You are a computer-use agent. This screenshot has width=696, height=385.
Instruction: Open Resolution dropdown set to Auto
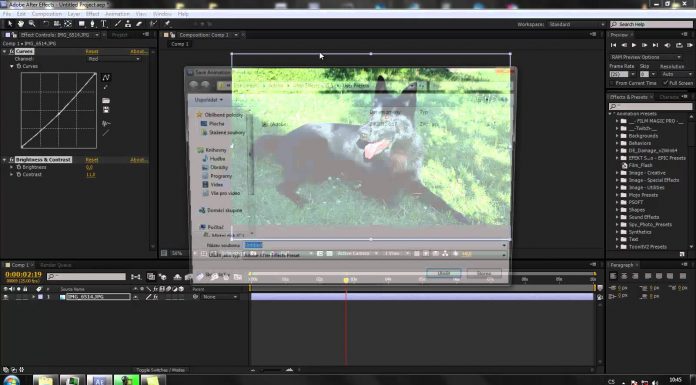point(676,74)
